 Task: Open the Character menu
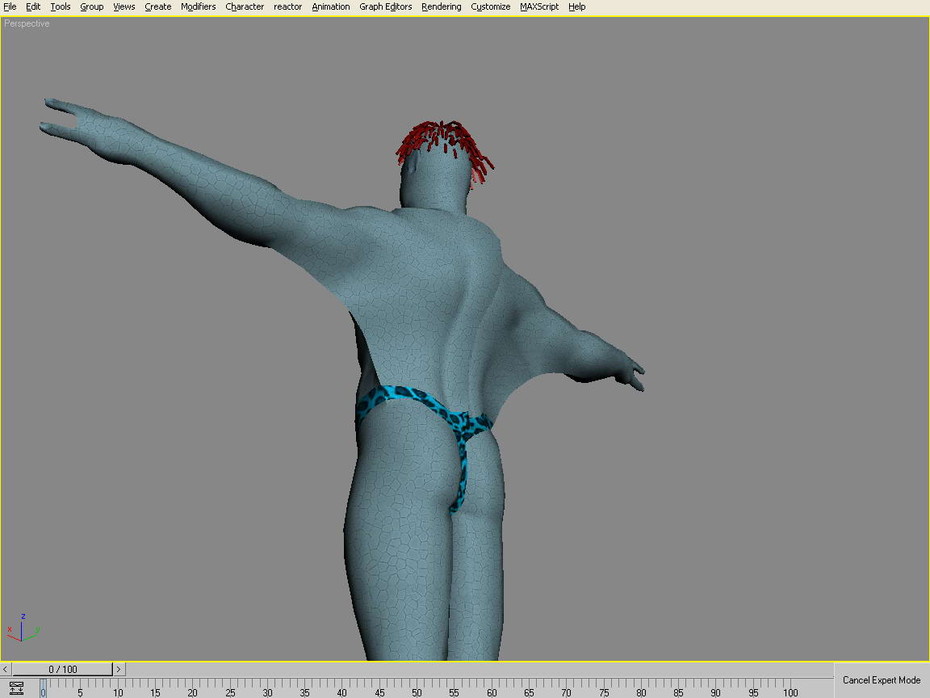coord(244,7)
